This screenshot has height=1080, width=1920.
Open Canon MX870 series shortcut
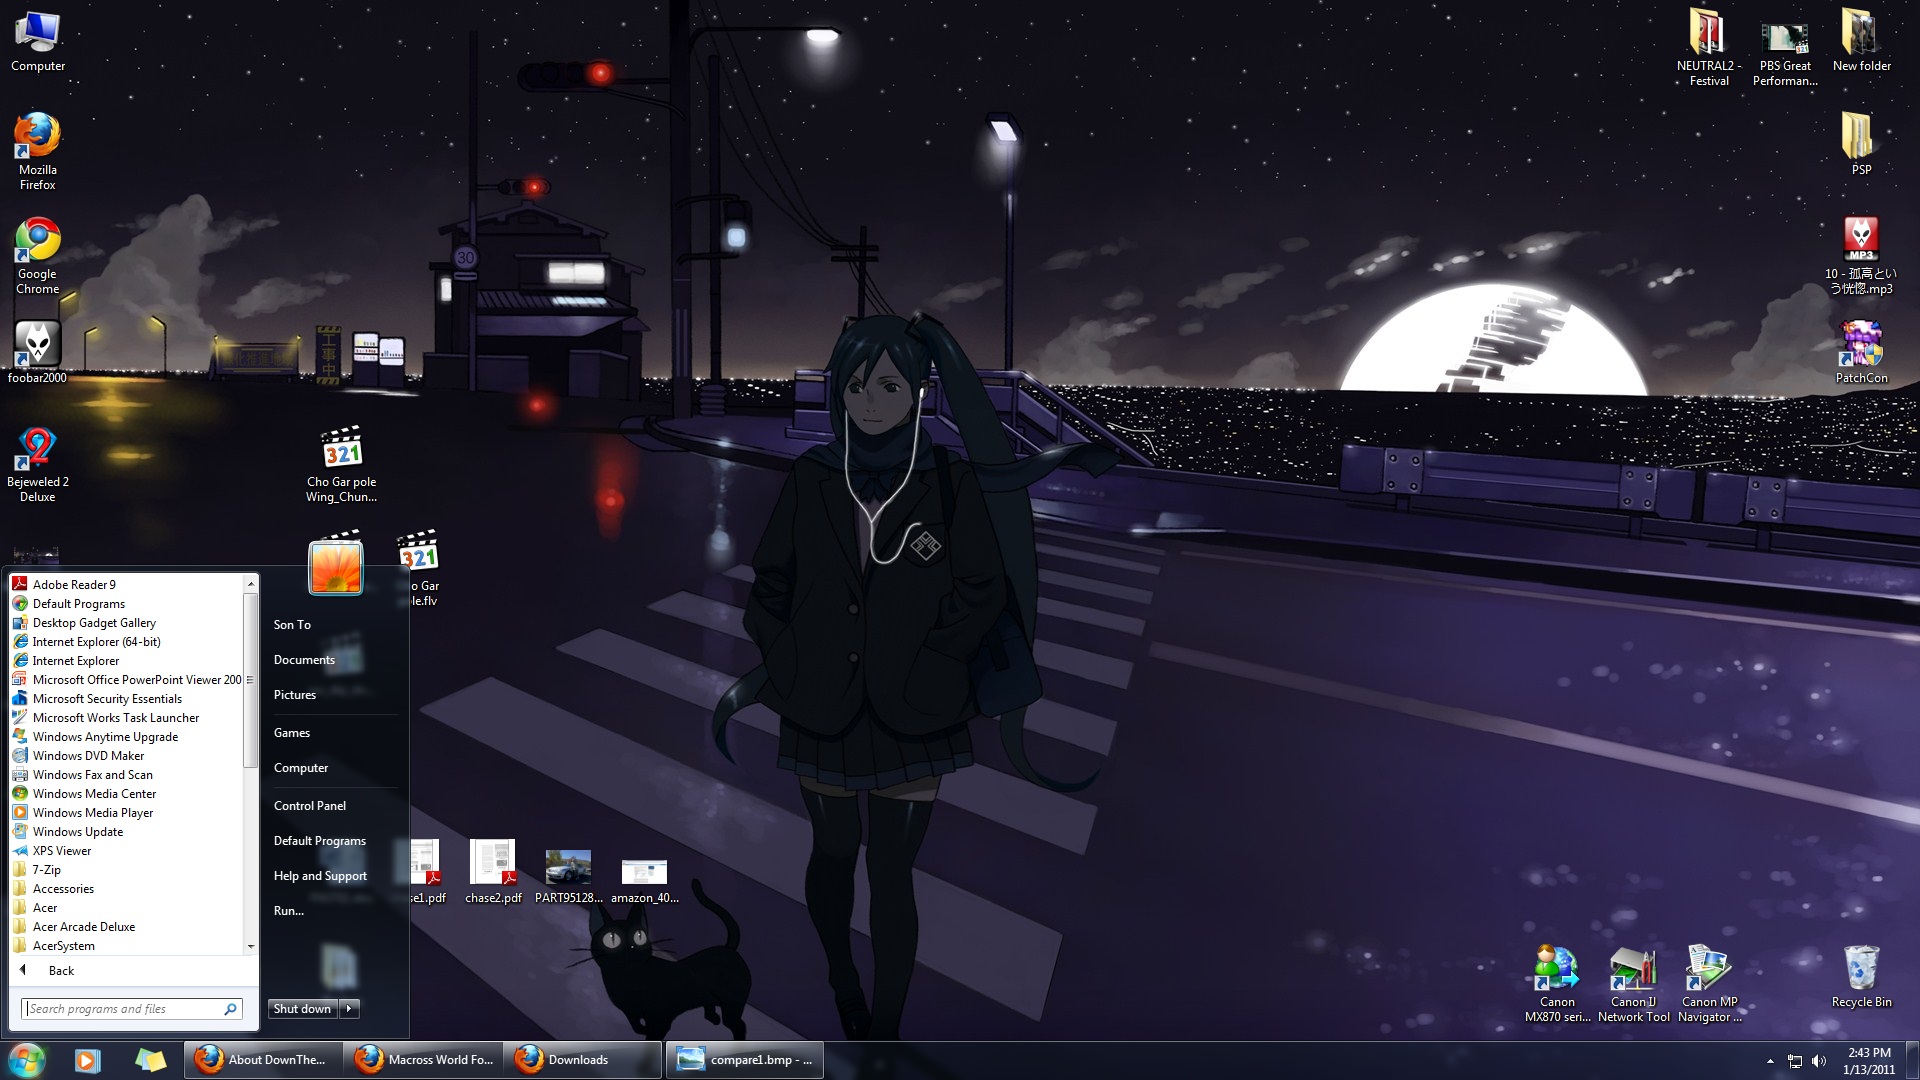(1557, 984)
